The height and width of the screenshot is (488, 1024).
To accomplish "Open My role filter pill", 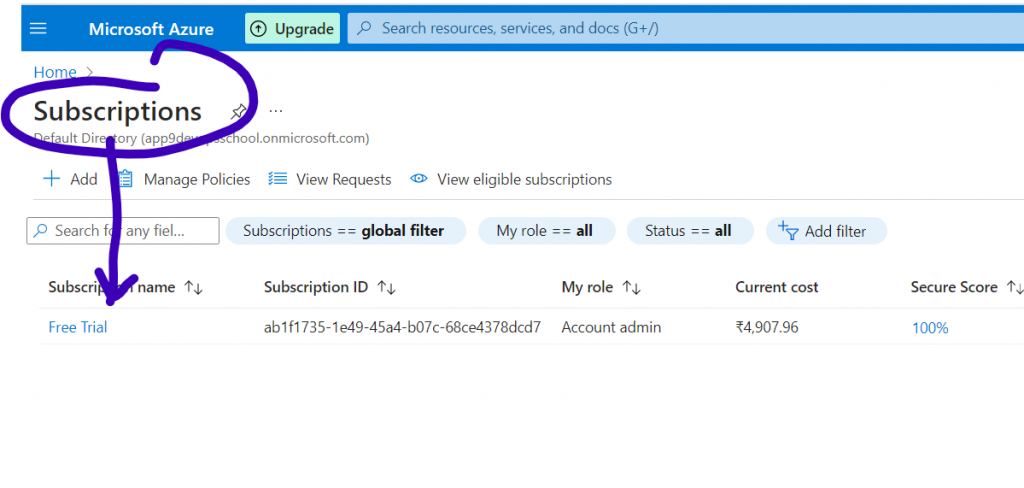I will (544, 231).
